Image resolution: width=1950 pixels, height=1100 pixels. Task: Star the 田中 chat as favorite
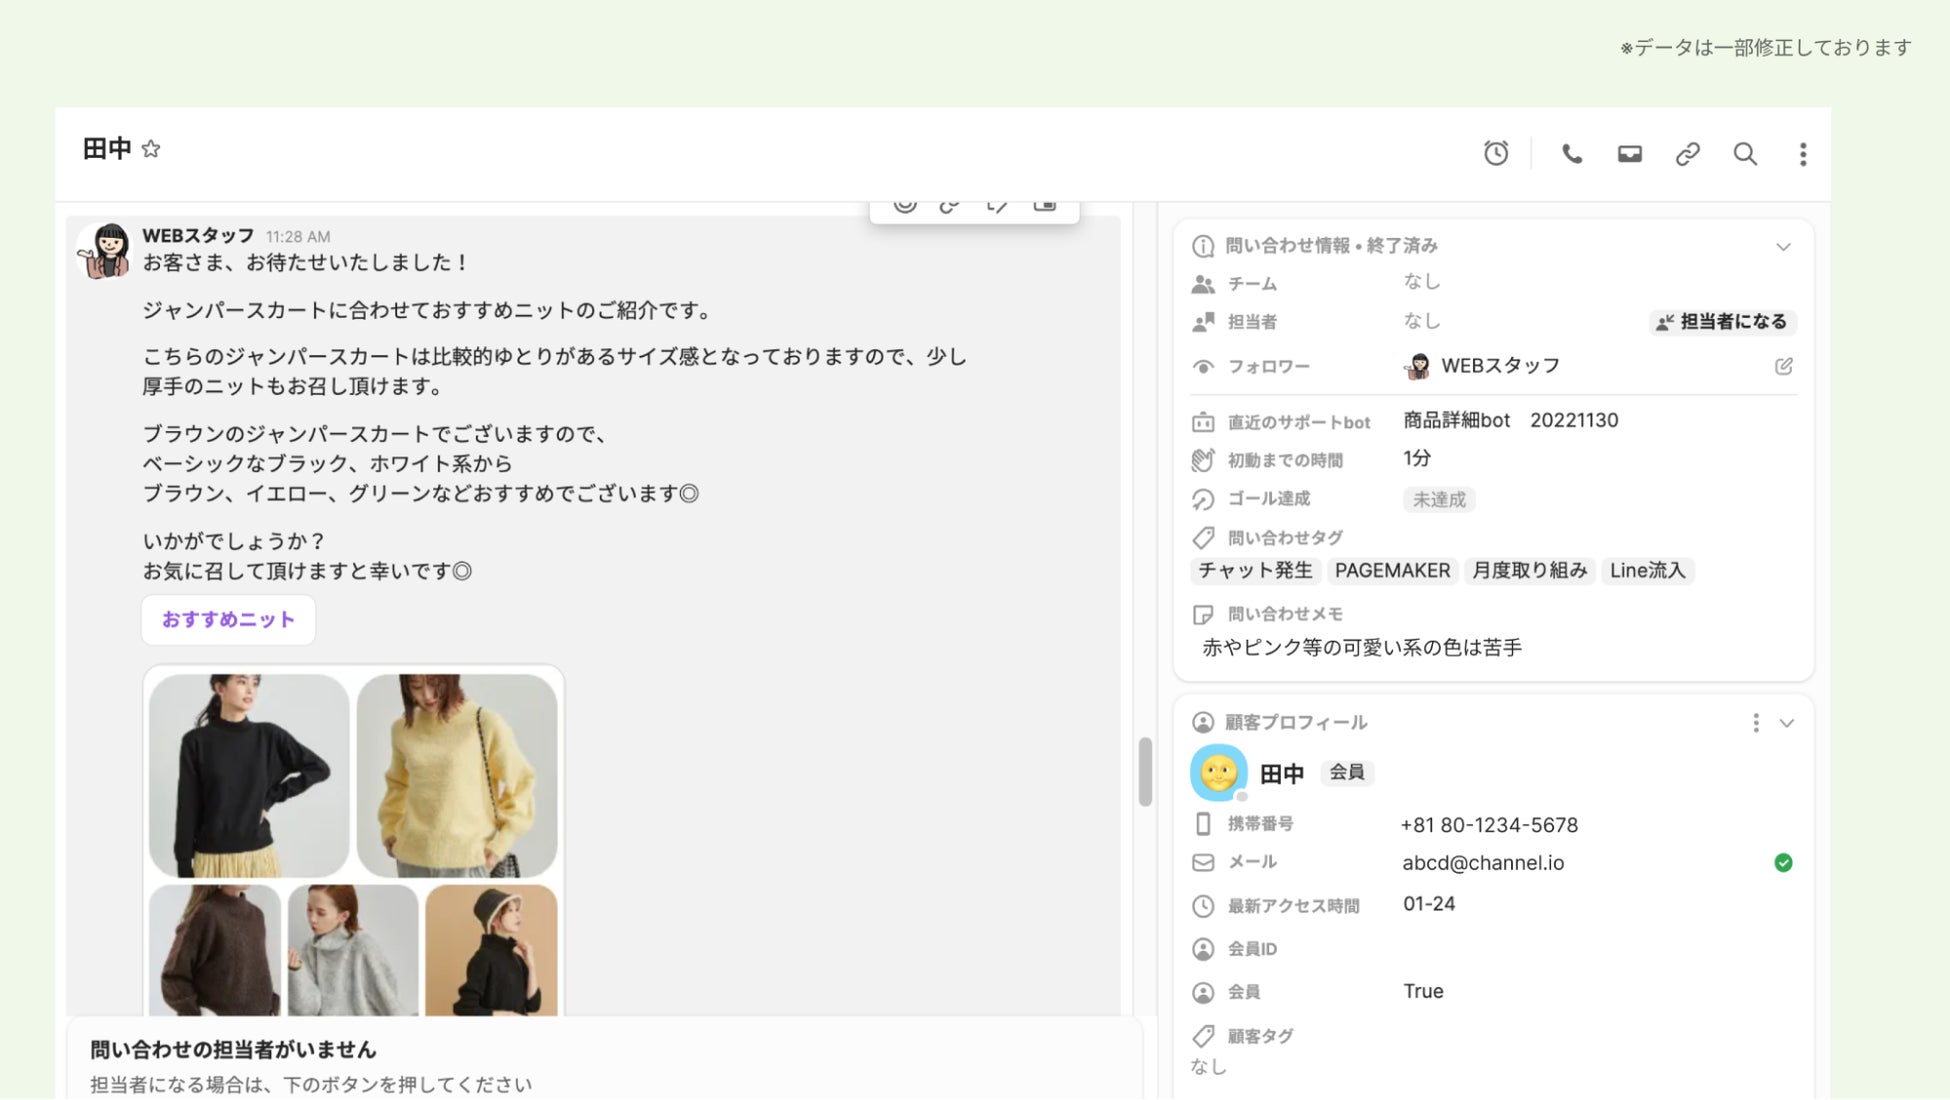[x=151, y=149]
